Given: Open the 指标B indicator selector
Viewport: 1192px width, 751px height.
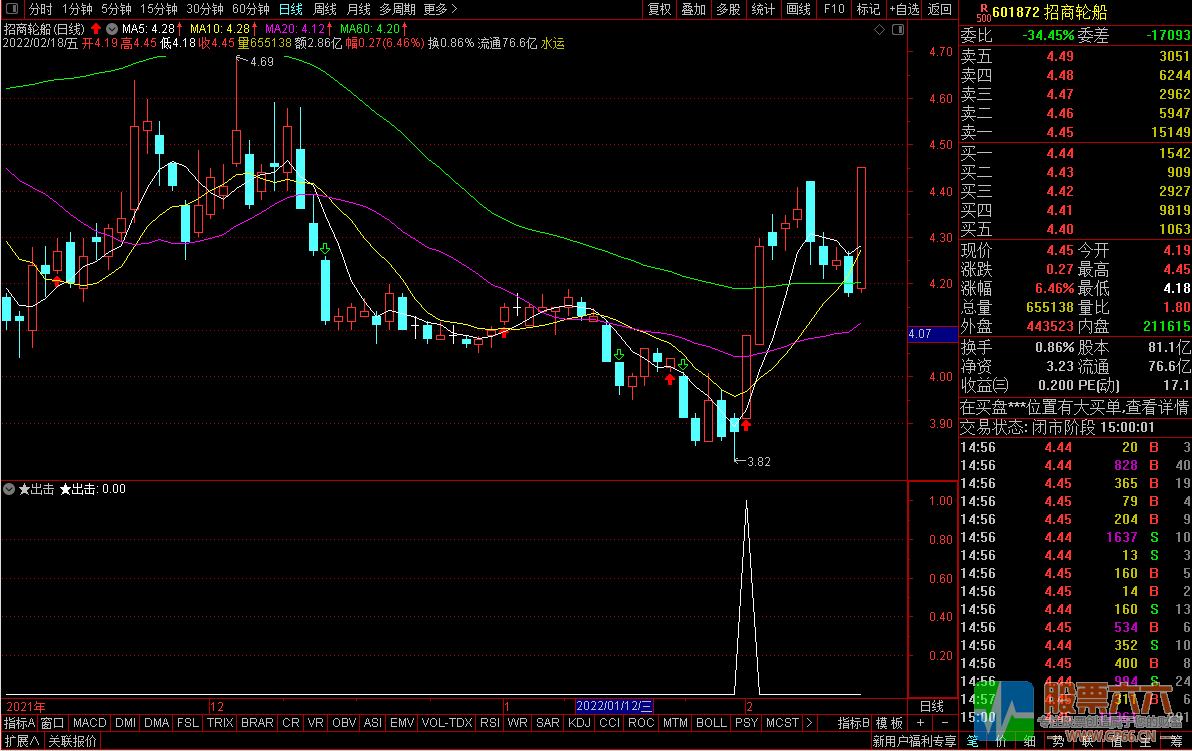Looking at the screenshot, I should tap(854, 723).
